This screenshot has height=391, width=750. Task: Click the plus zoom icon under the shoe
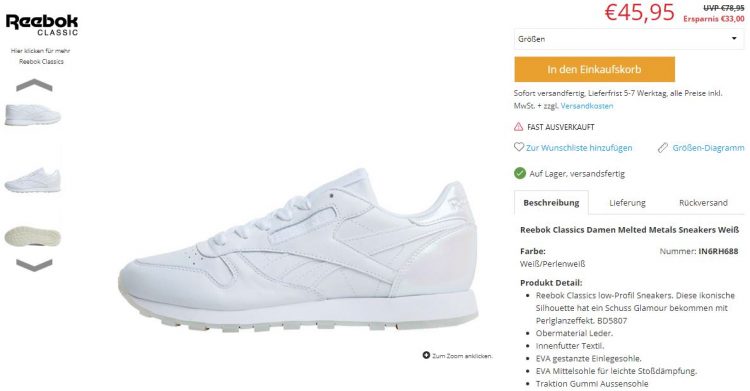pyautogui.click(x=426, y=355)
